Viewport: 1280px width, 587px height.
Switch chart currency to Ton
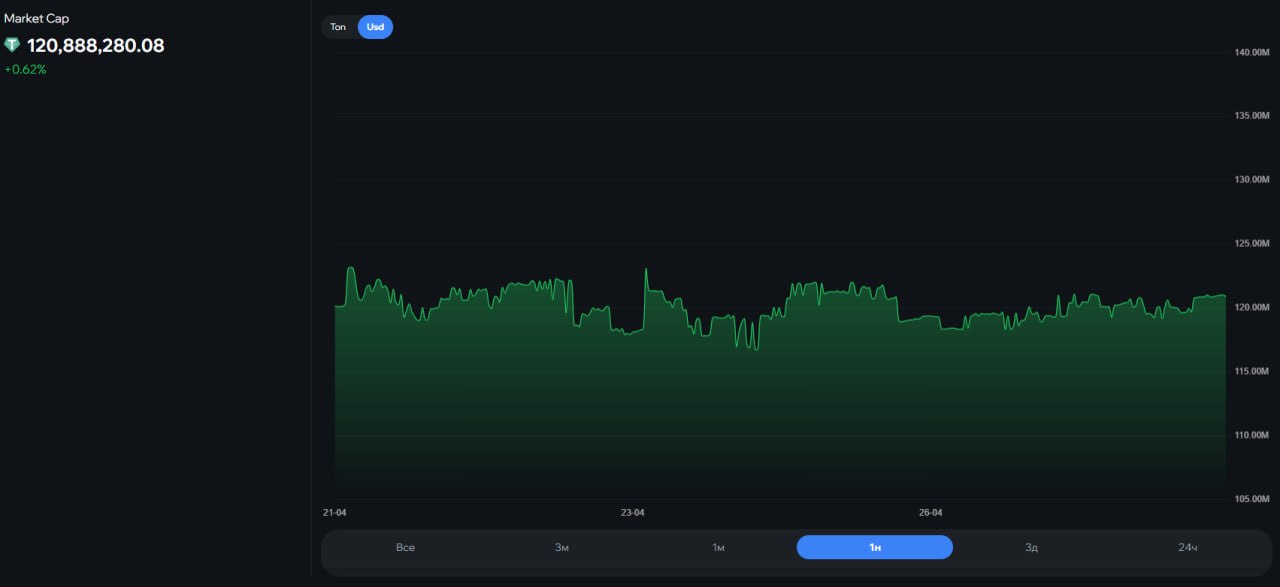pos(338,27)
